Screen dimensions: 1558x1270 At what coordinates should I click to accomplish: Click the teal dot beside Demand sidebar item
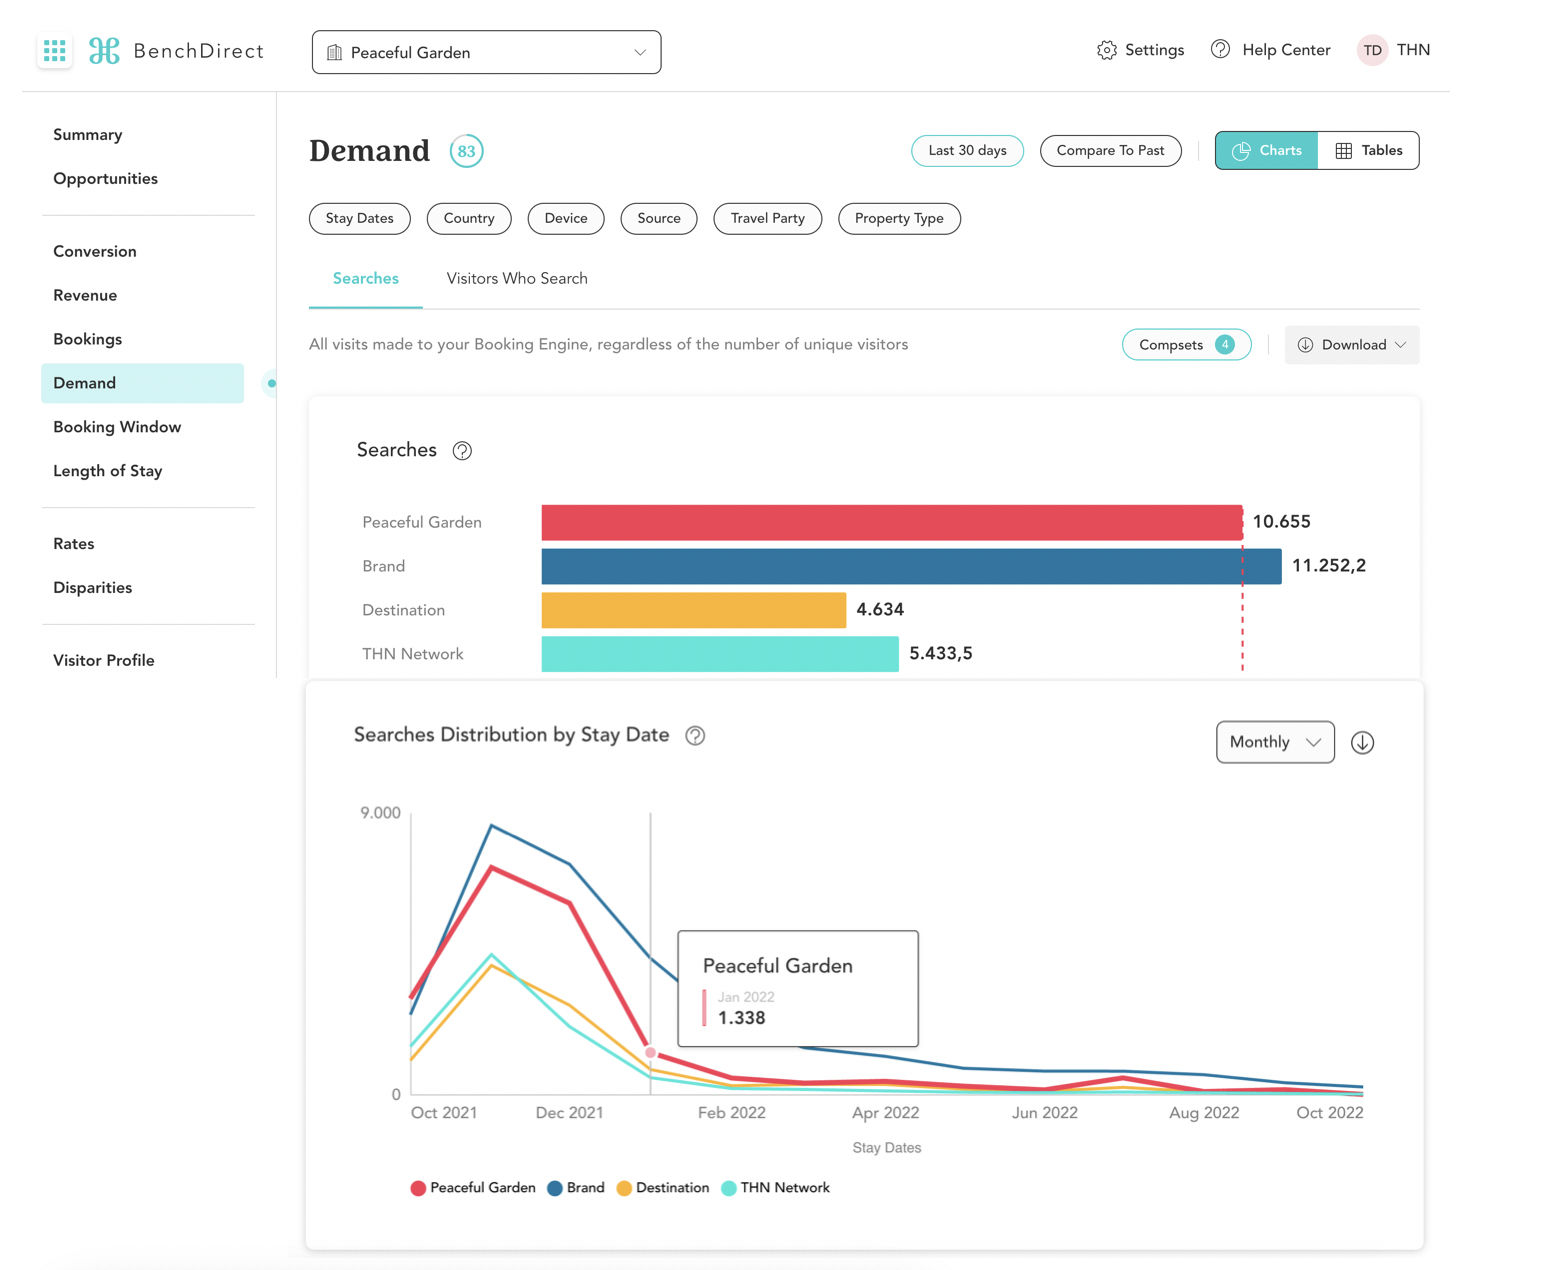coord(272,383)
